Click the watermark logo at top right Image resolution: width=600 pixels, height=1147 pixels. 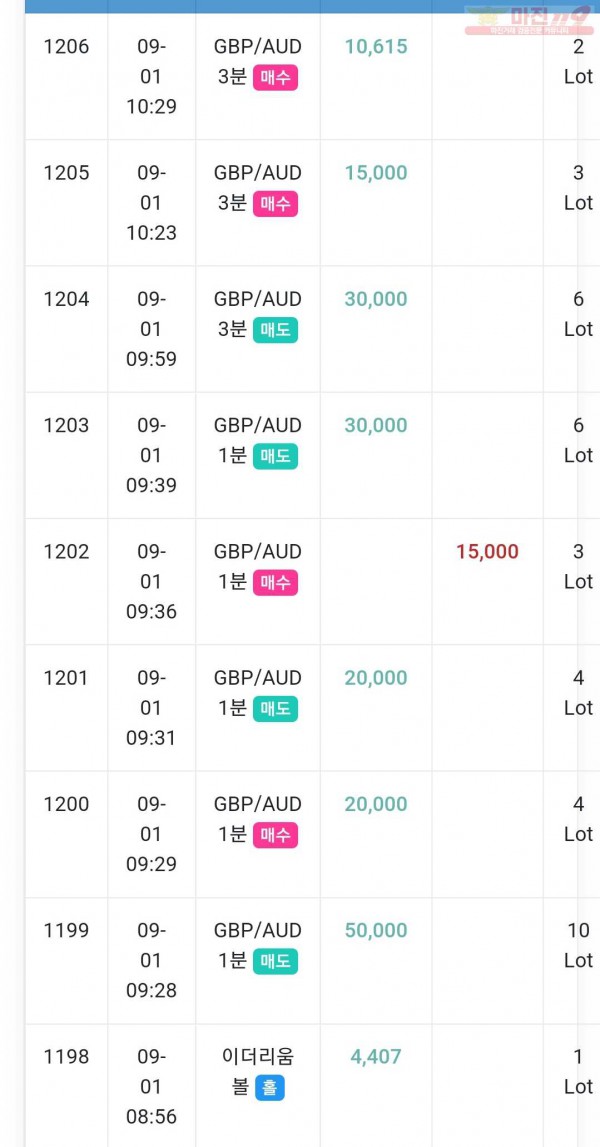coord(528,19)
